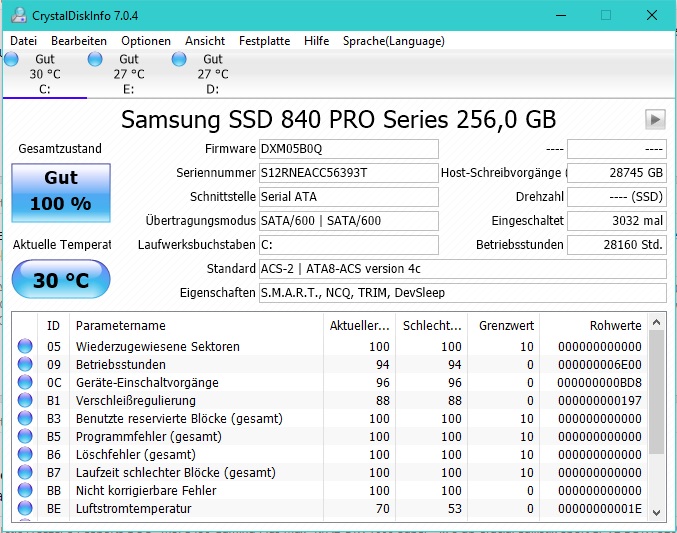
Task: Click status orb of Löschfehler row
Action: tap(25, 454)
